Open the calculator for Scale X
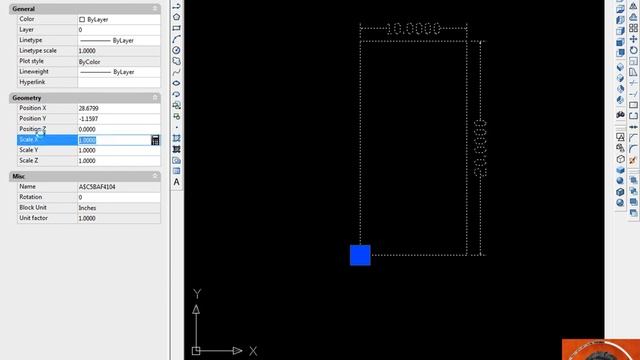Screen dimensions: 640x360 point(155,140)
